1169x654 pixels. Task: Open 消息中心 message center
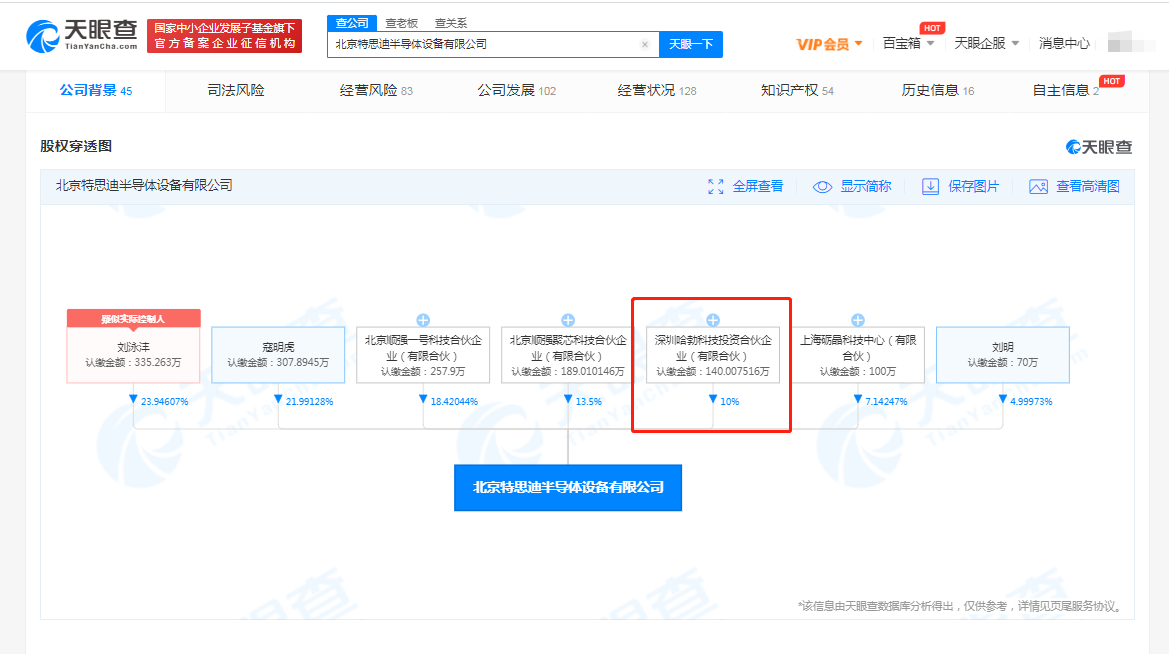[1064, 43]
